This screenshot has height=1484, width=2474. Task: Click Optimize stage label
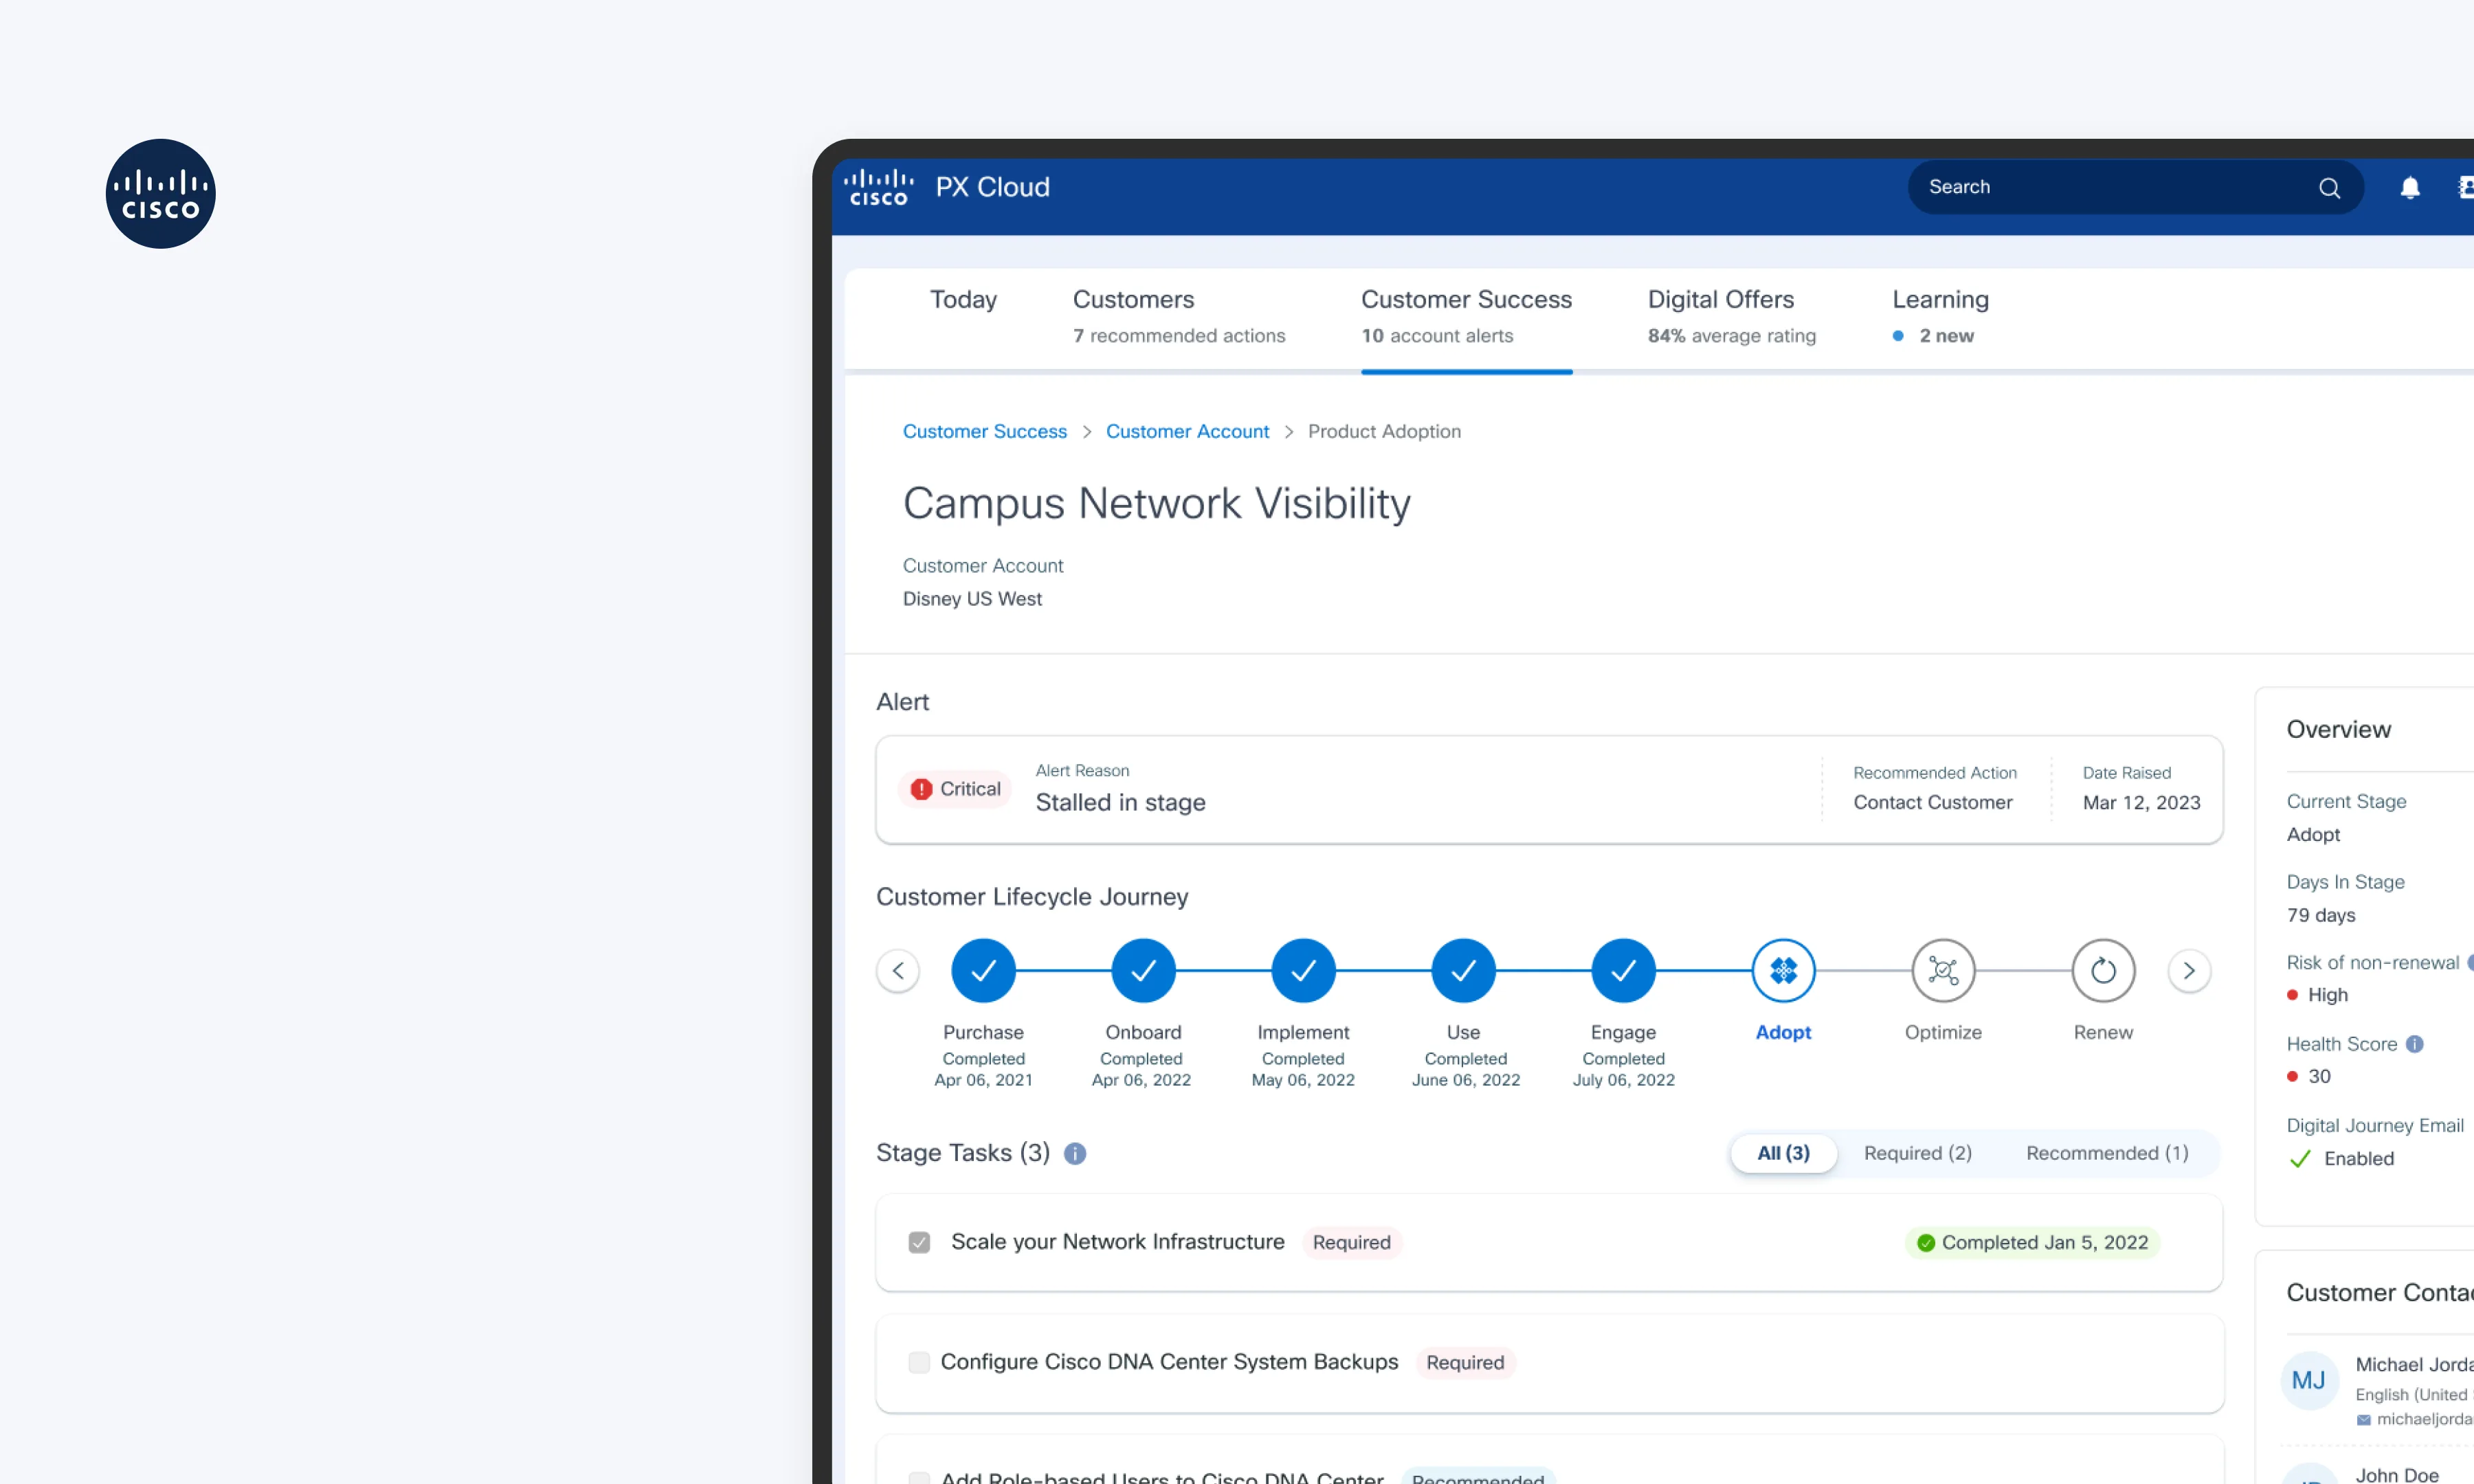1943,1032
